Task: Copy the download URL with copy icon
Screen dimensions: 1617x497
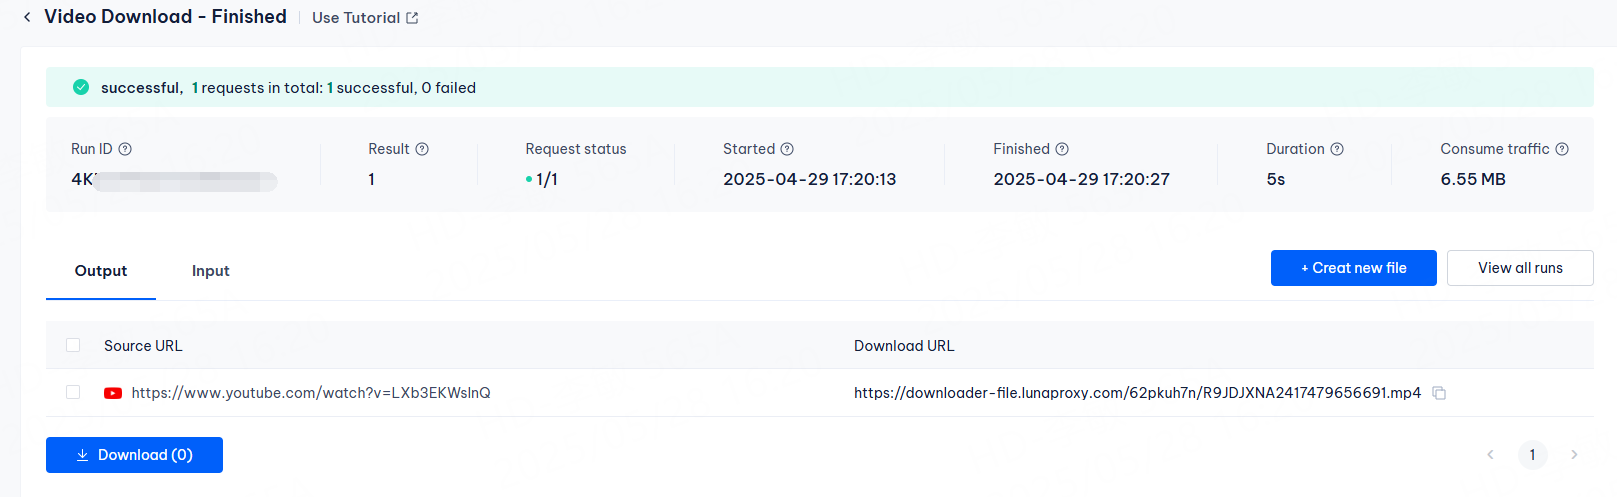Action: coord(1439,393)
